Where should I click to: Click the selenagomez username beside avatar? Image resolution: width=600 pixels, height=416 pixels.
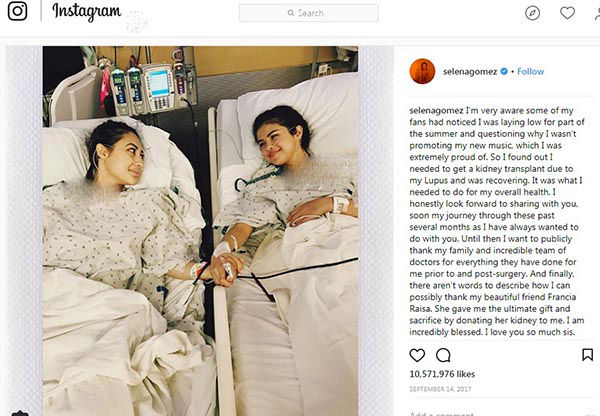(470, 72)
